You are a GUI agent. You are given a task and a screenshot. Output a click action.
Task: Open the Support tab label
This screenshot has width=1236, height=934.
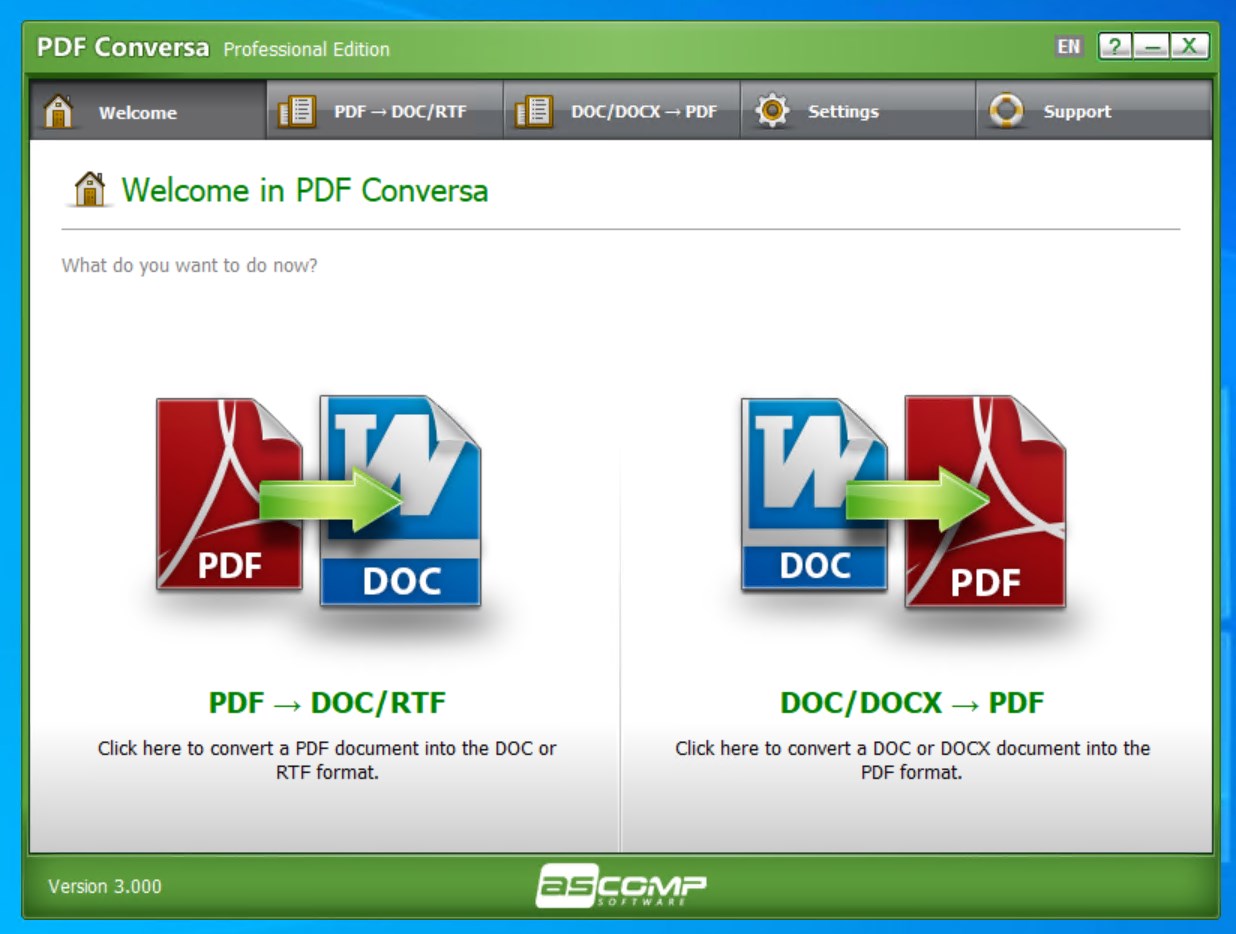[x=1077, y=112]
